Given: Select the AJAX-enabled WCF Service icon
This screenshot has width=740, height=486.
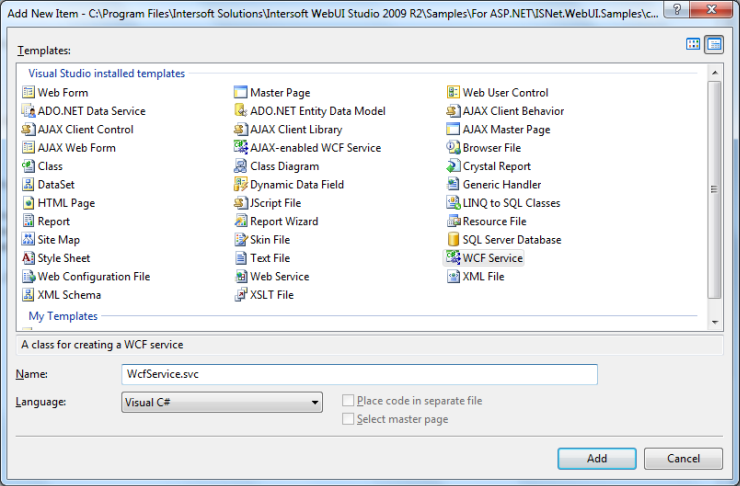Looking at the screenshot, I should tap(241, 148).
